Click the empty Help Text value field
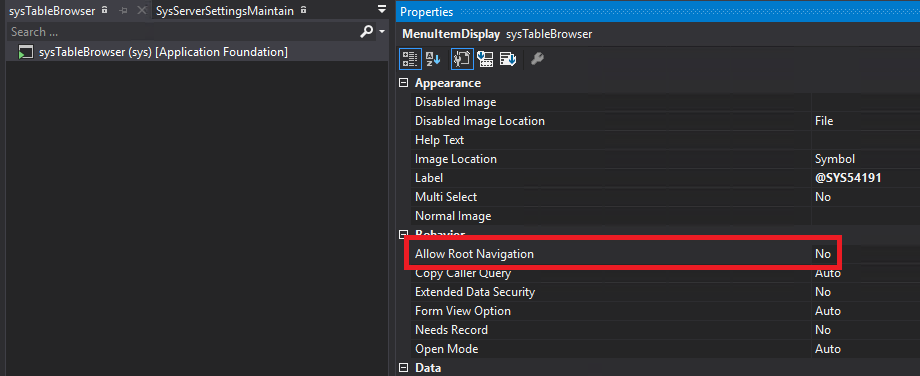 (x=866, y=140)
